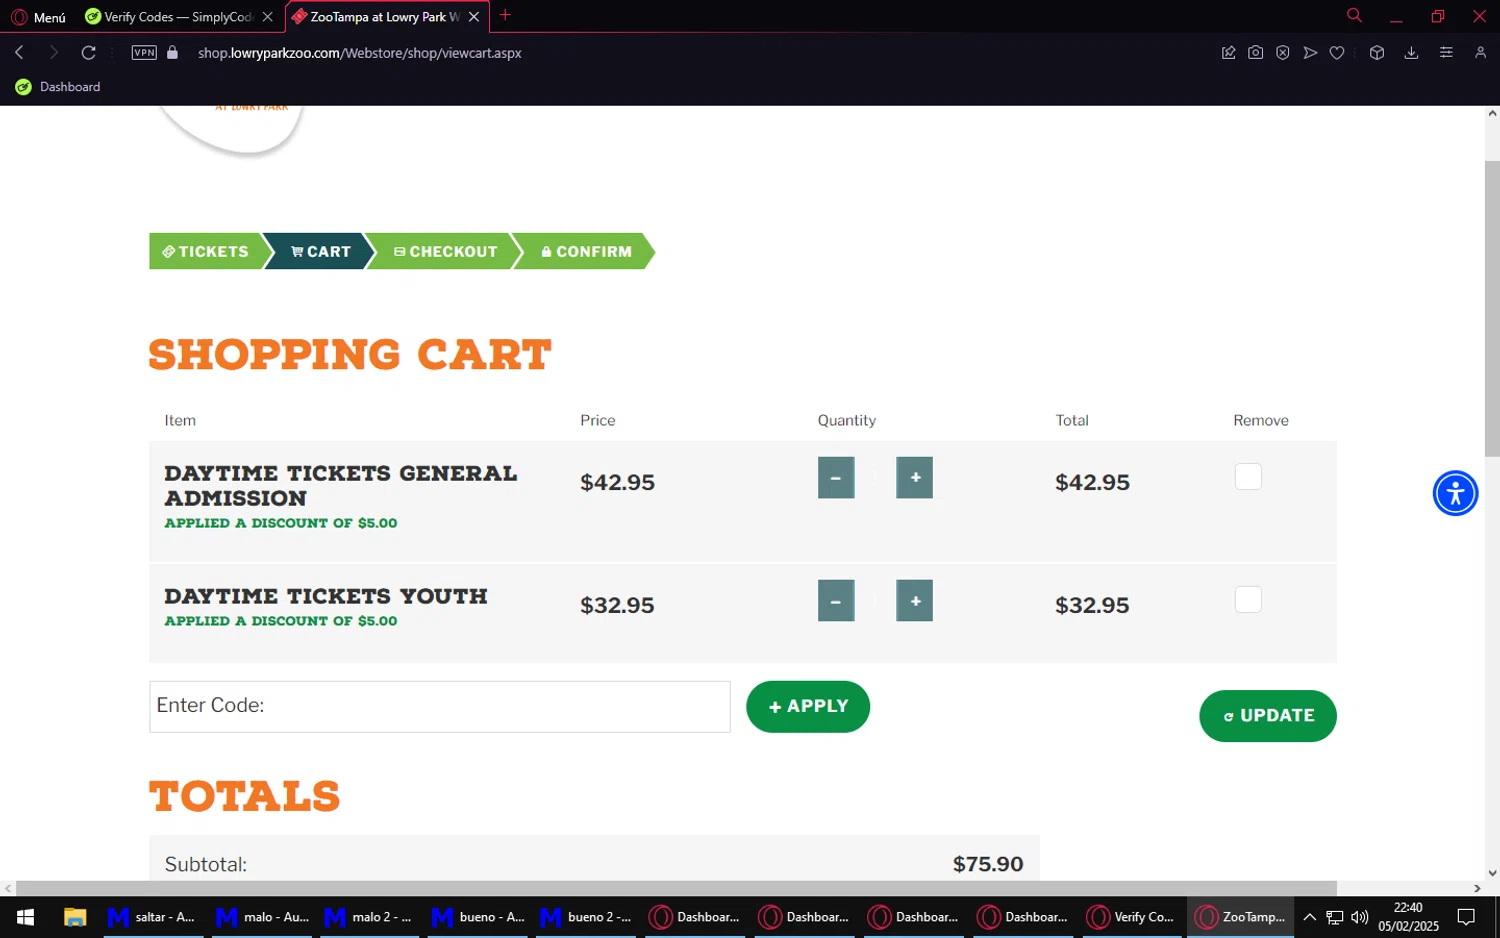
Task: Check Remove box for Youth tickets
Action: (x=1248, y=600)
